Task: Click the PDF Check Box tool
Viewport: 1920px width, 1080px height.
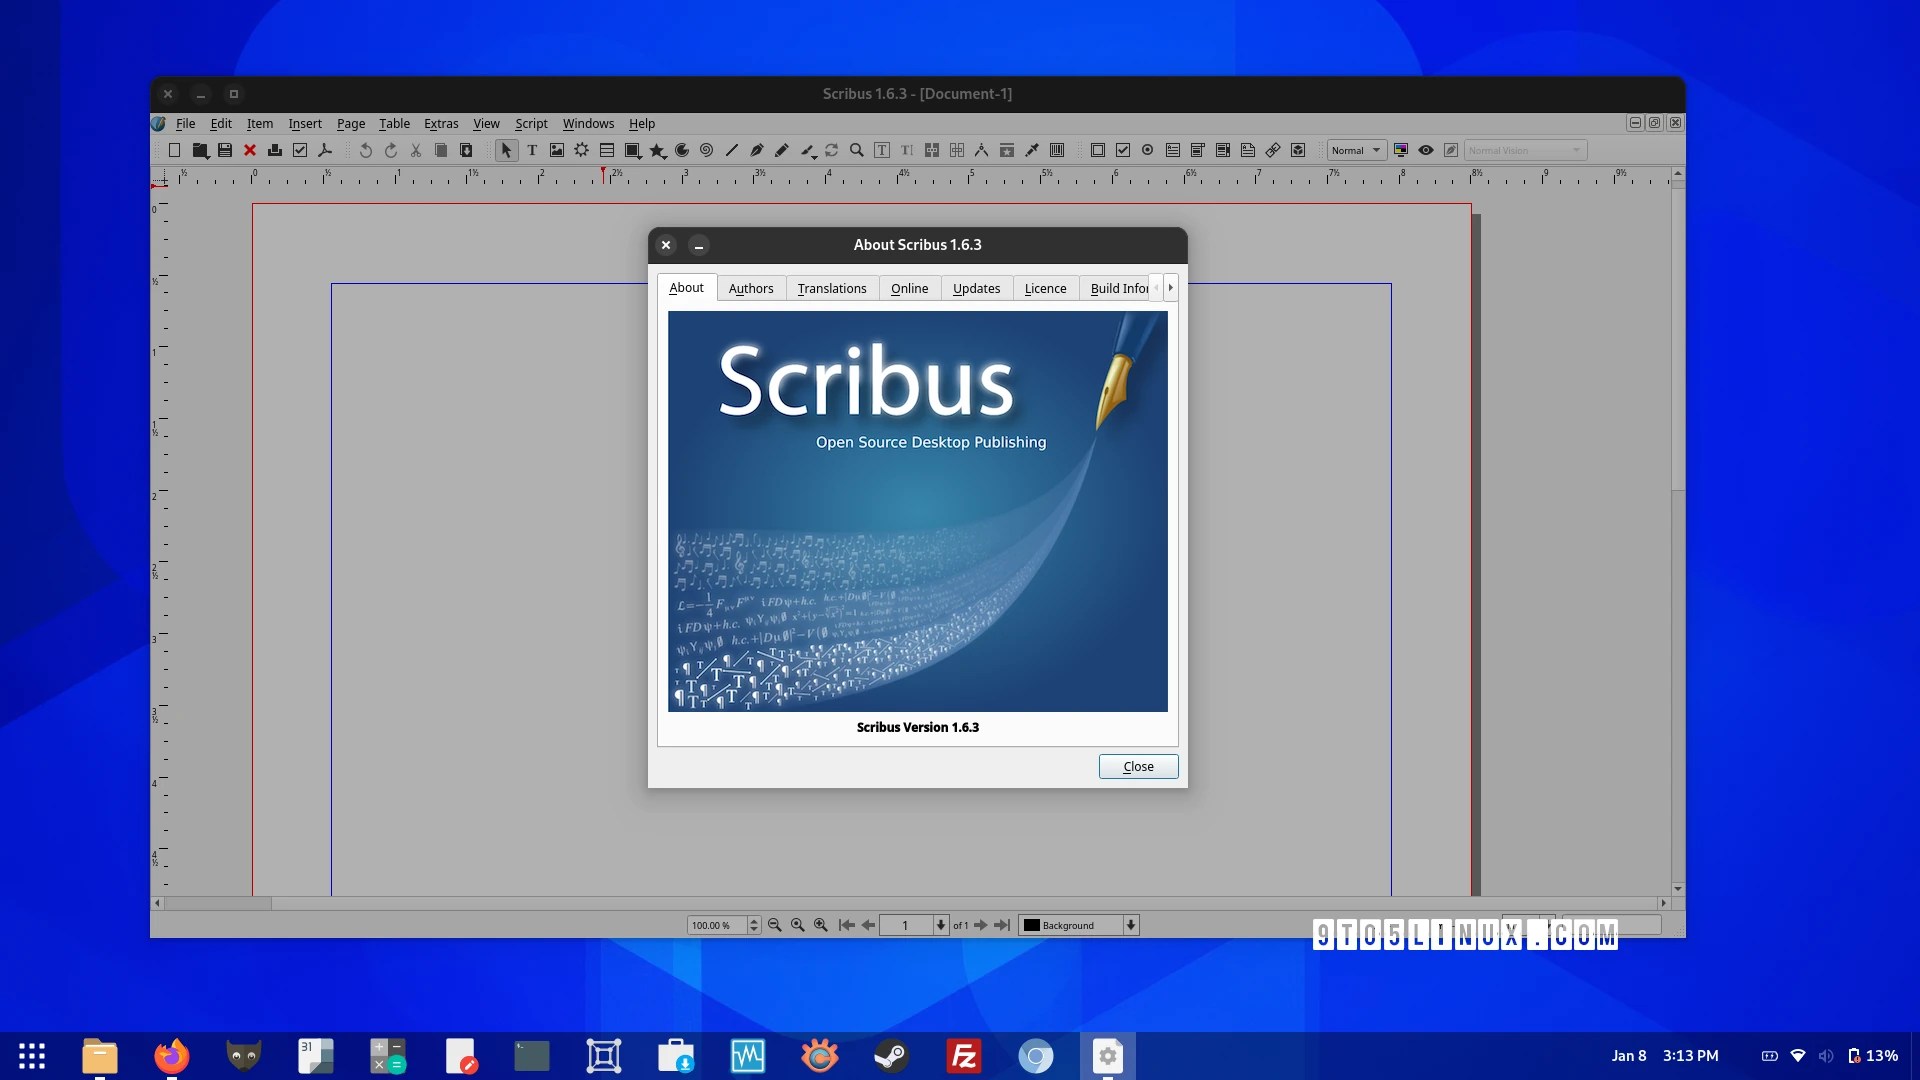Action: click(x=1123, y=150)
